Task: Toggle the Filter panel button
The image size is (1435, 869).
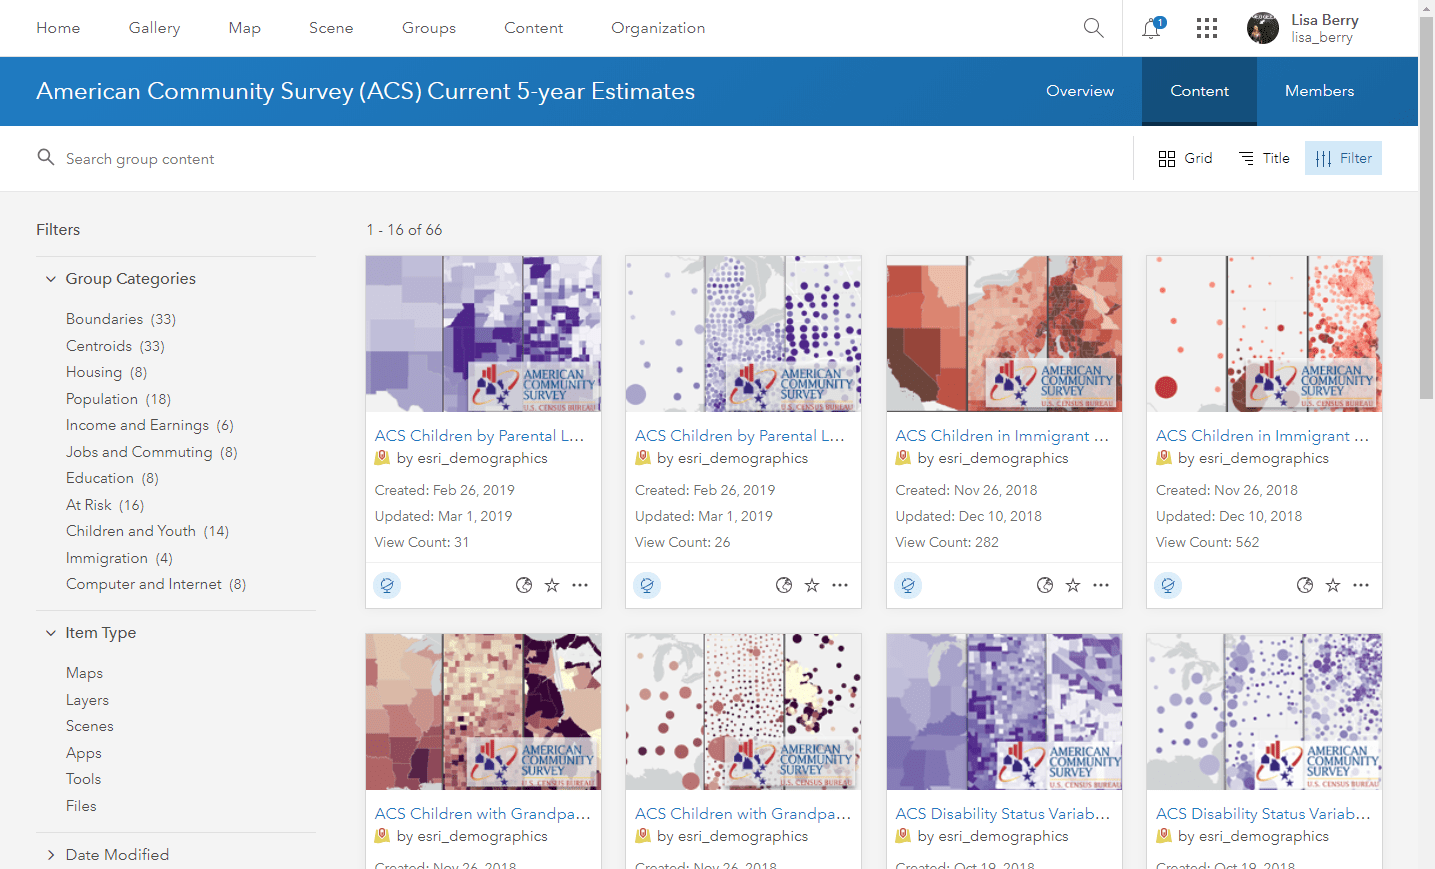Action: click(x=1343, y=158)
